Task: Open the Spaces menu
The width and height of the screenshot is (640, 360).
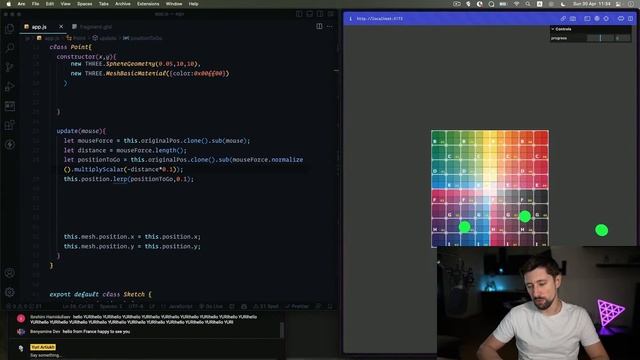Action: pyautogui.click(x=84, y=4)
